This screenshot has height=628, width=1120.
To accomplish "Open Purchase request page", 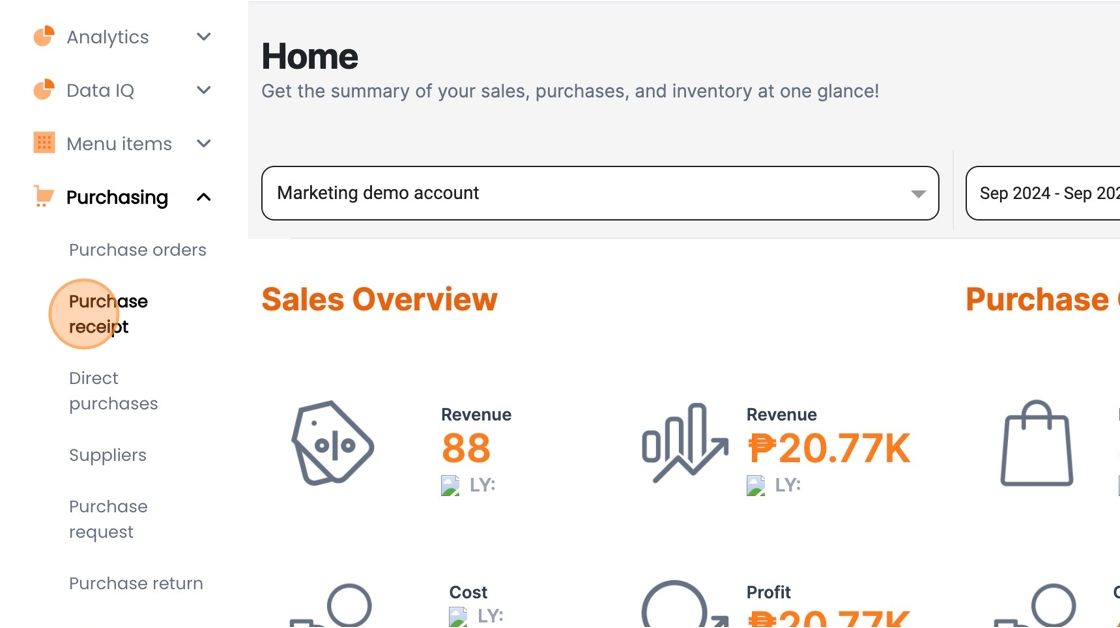I will click(x=108, y=519).
